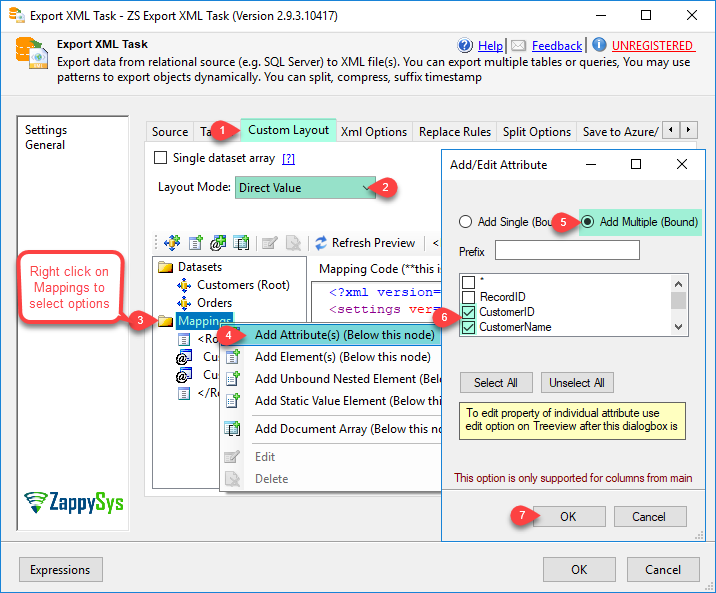
Task: Click the icon beside Add Static Value Element
Action: click(x=233, y=401)
